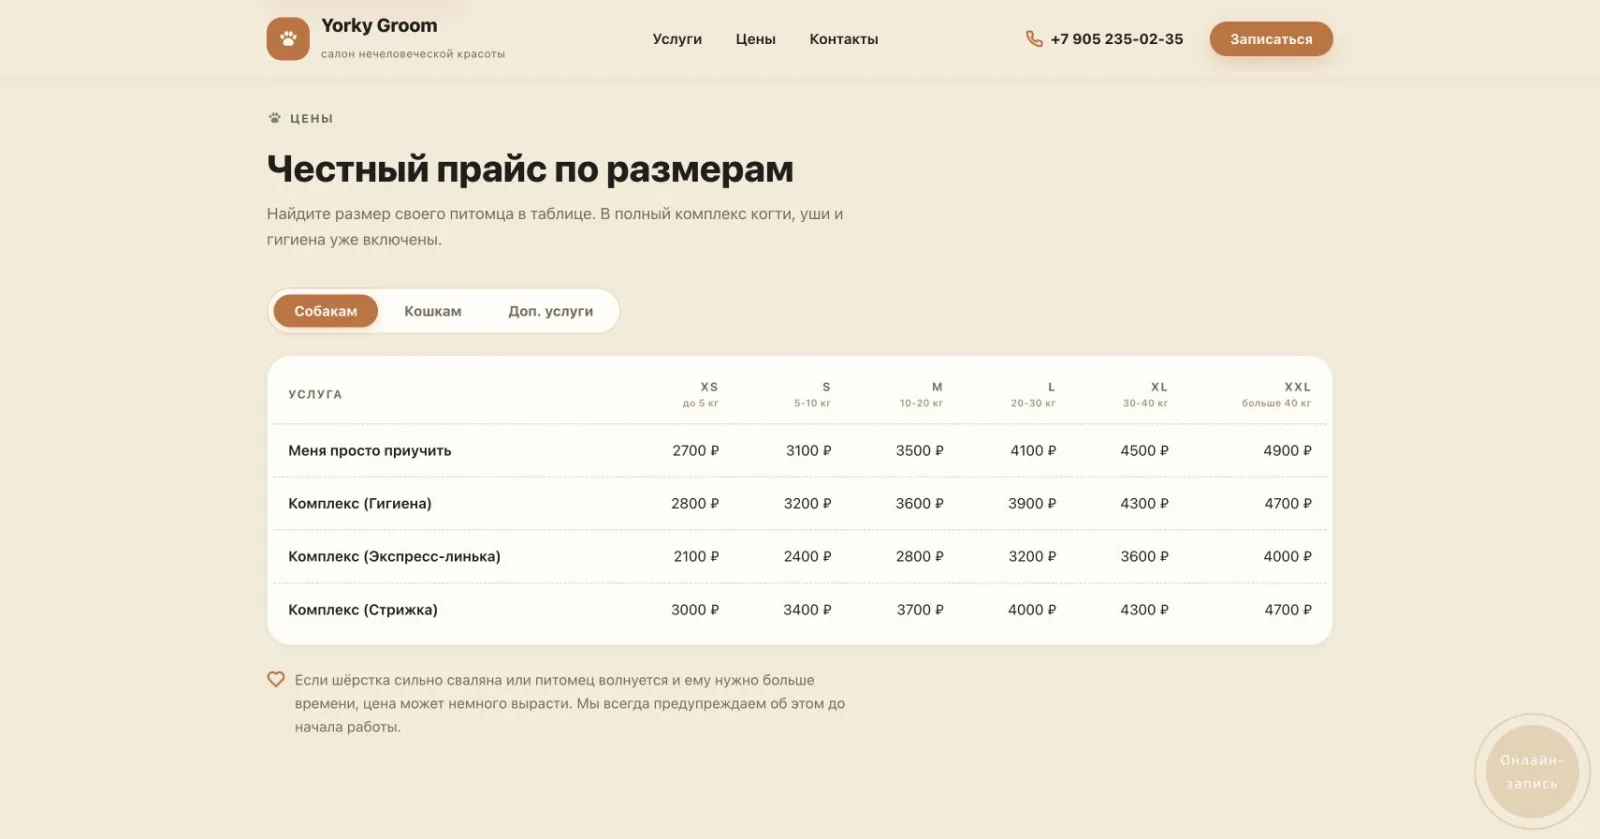Switch to the Доп. услуги tab
The image size is (1600, 839).
[x=551, y=311]
